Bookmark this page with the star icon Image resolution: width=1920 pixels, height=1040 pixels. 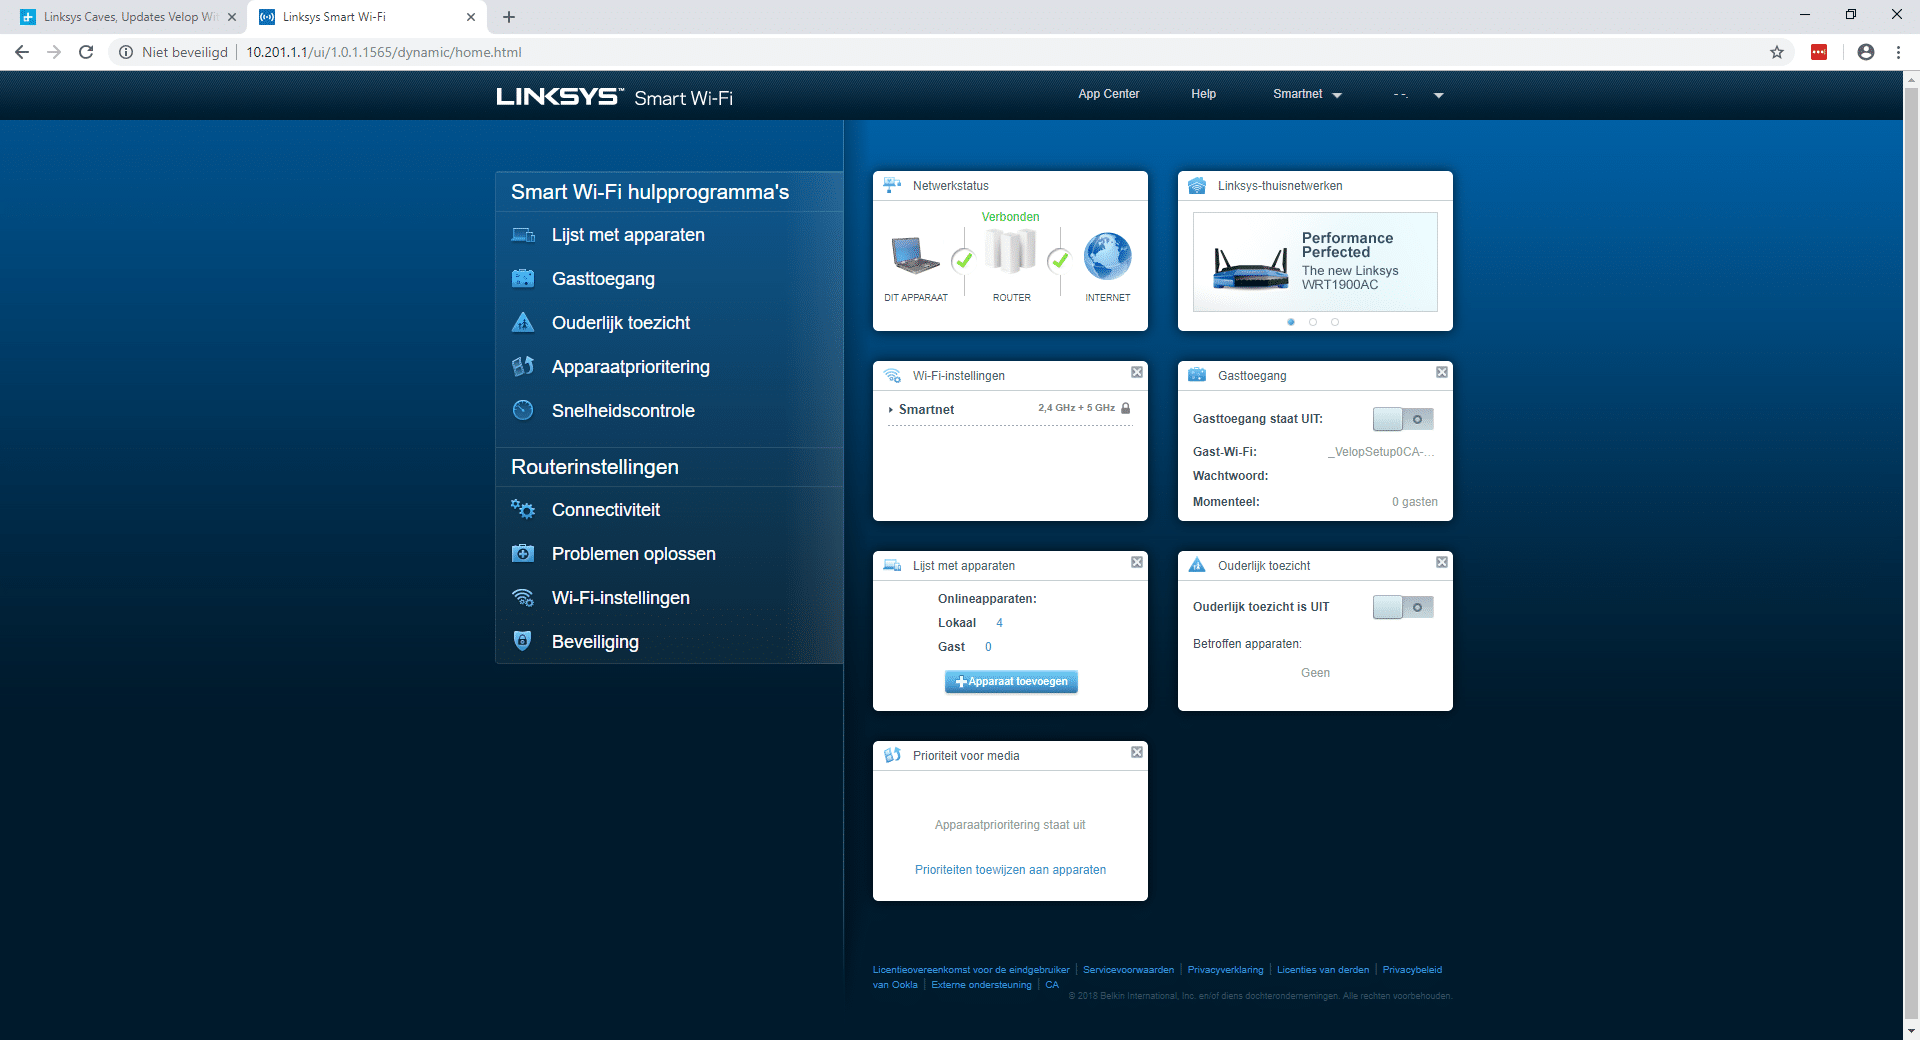coord(1777,52)
